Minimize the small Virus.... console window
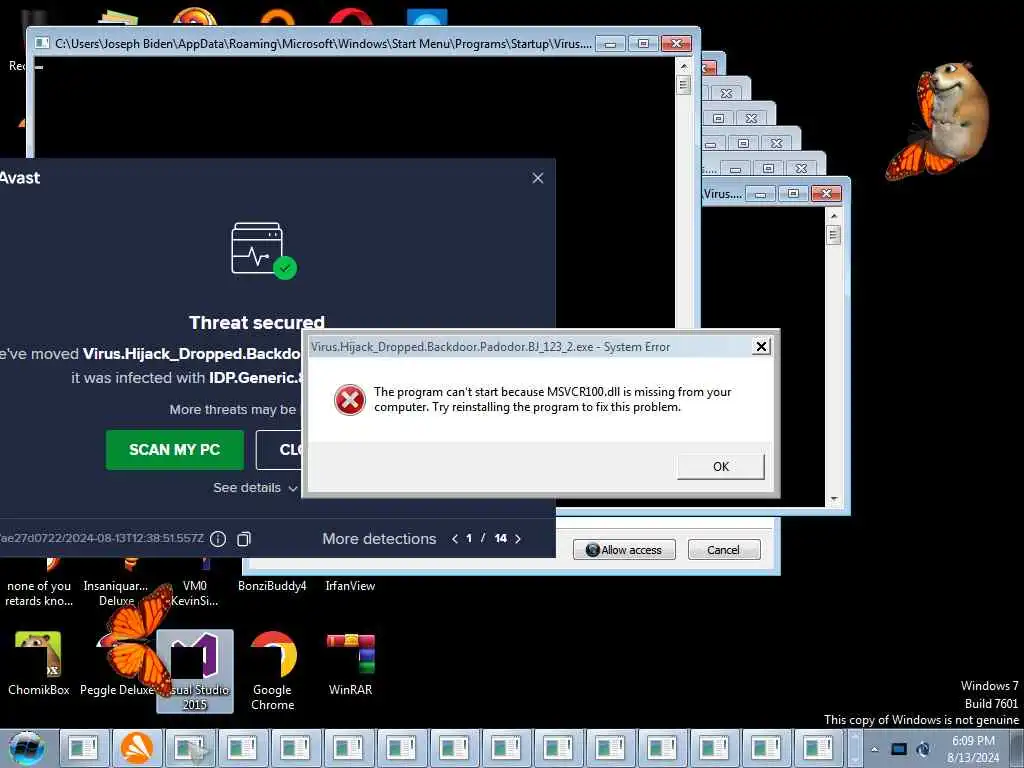Image resolution: width=1024 pixels, height=768 pixels. tap(760, 194)
